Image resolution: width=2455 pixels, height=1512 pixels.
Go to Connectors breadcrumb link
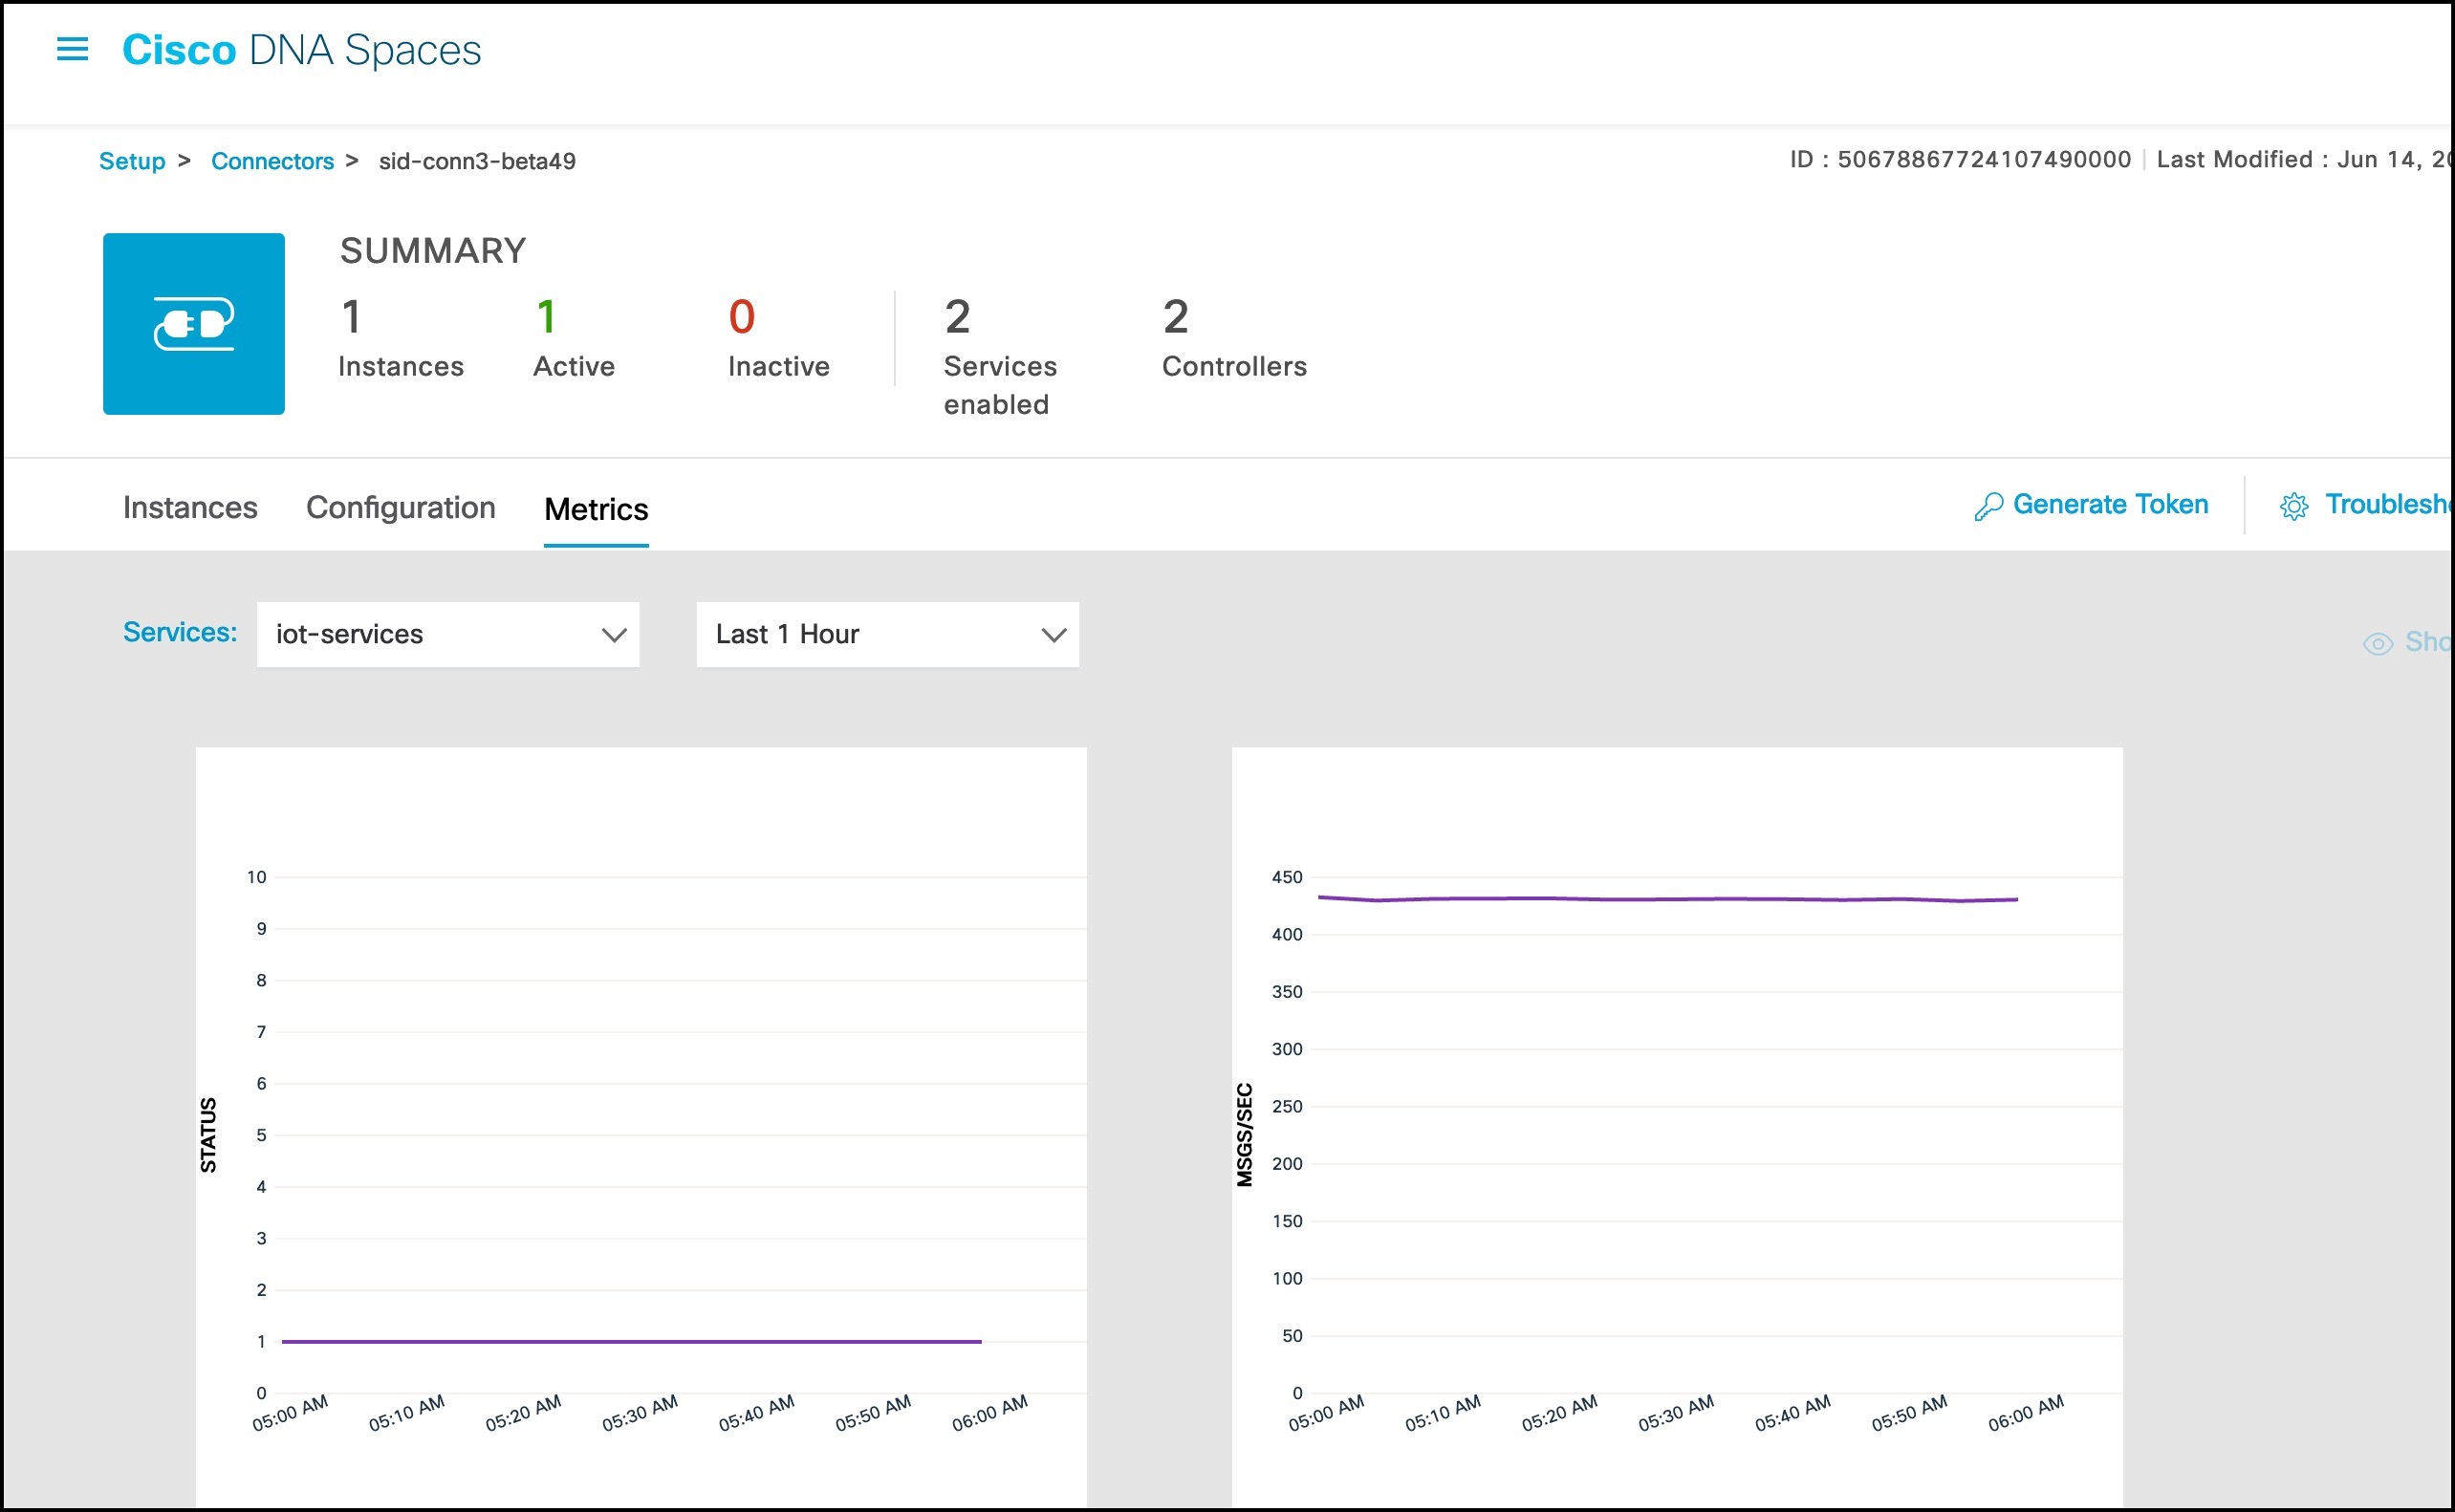[272, 161]
